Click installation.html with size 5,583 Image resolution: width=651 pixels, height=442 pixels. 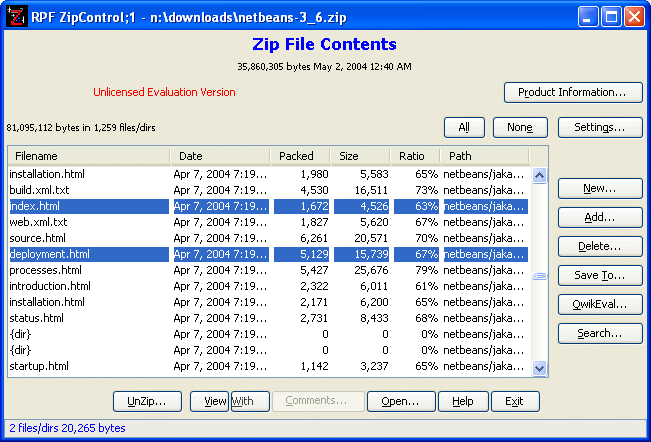pos(268,174)
